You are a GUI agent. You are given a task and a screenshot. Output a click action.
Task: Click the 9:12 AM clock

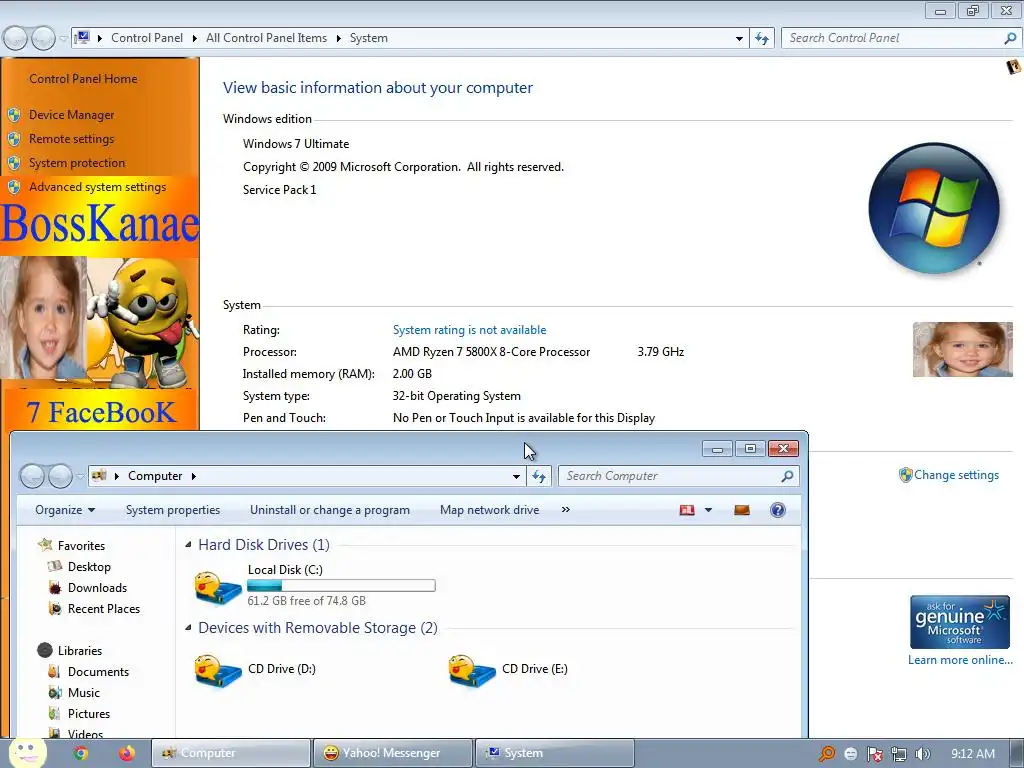[973, 754]
